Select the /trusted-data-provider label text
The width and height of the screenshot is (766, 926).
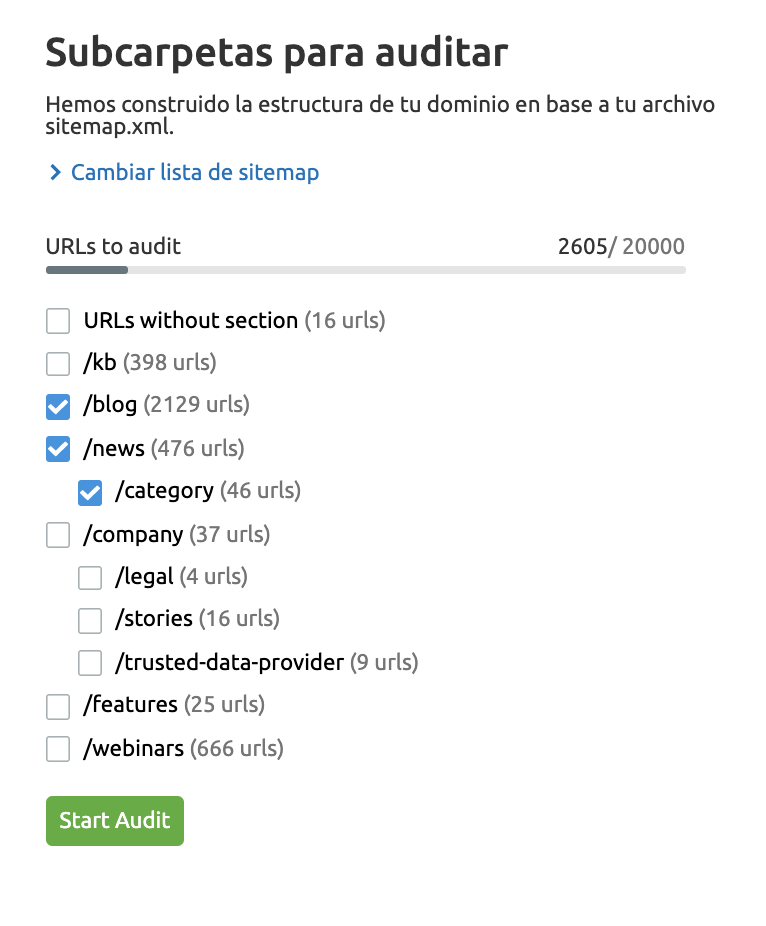coord(230,662)
